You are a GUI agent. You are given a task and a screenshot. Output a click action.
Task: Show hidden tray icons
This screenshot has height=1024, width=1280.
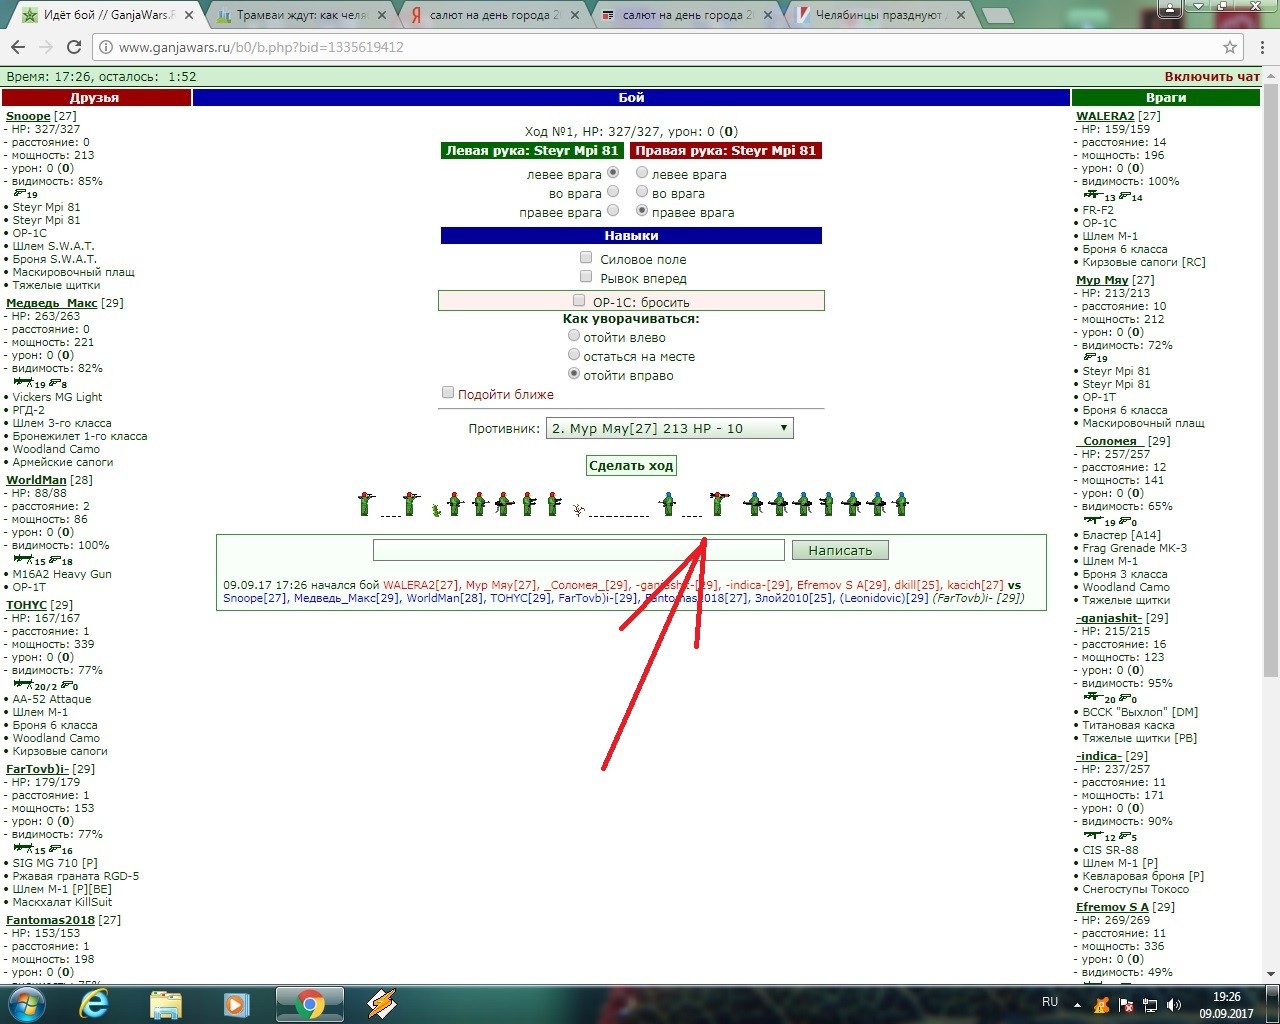1078,1005
